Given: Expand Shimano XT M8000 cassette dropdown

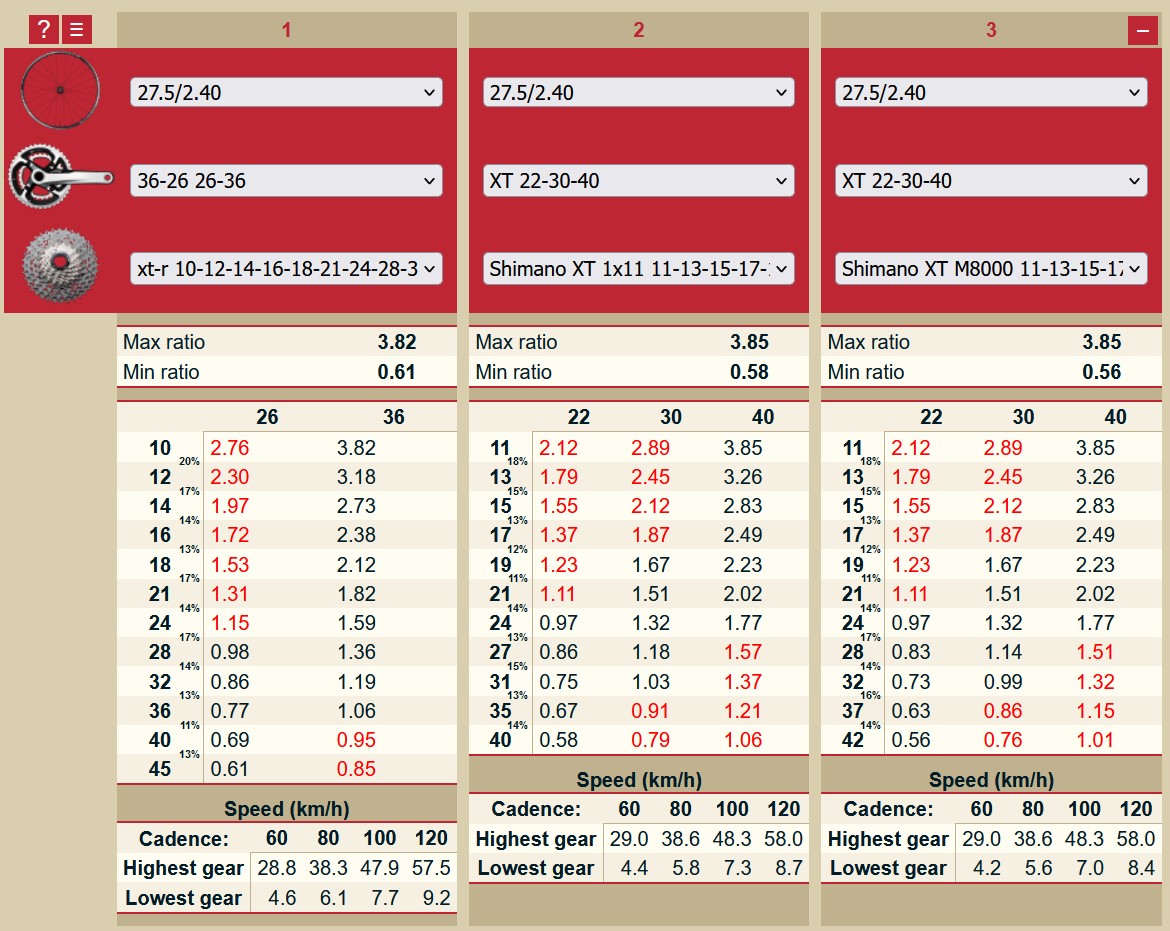Looking at the screenshot, I should point(990,269).
